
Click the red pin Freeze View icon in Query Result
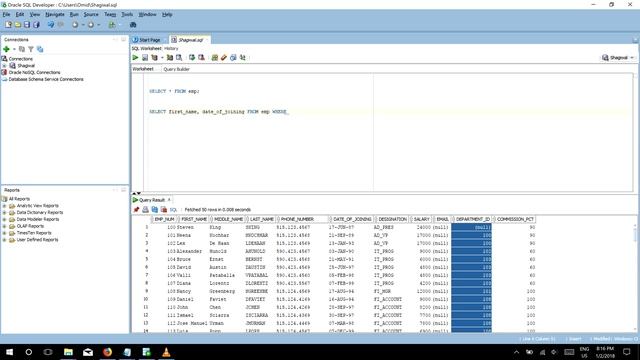click(136, 209)
